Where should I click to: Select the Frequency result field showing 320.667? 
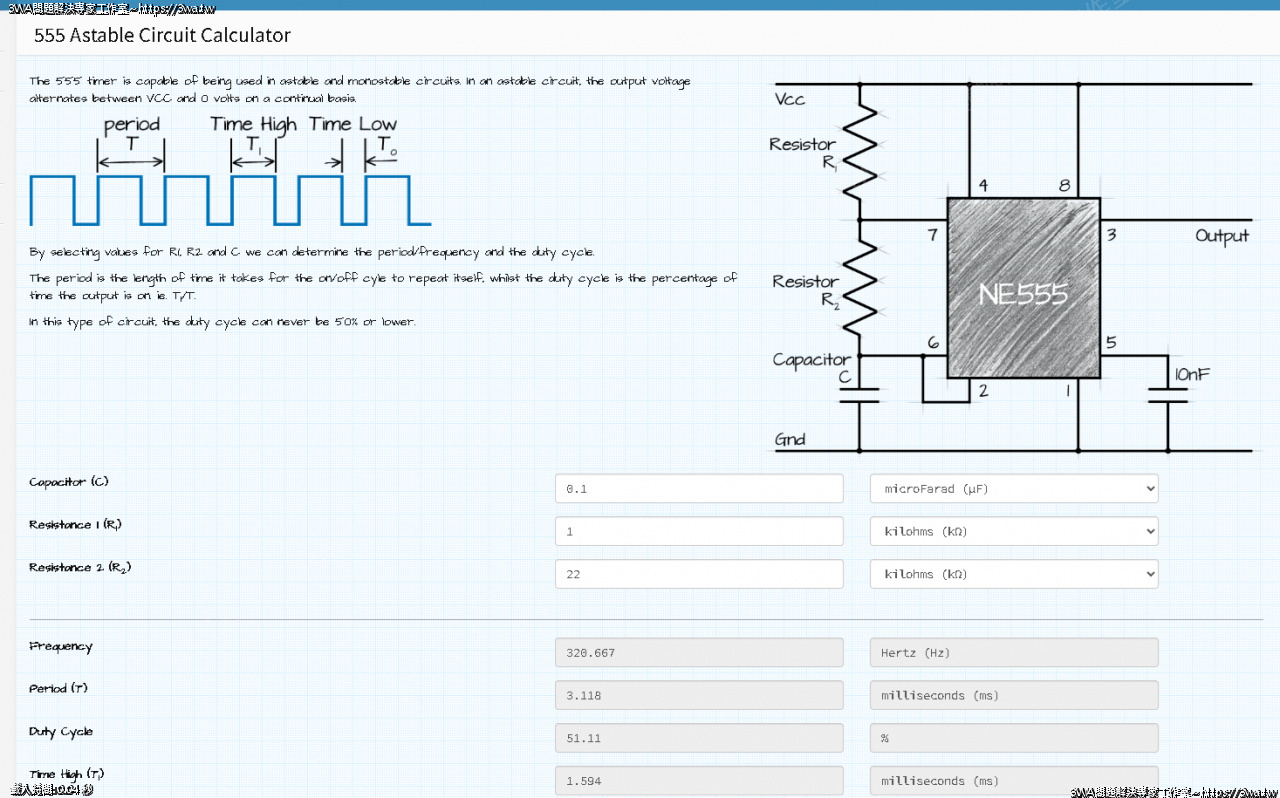698,653
